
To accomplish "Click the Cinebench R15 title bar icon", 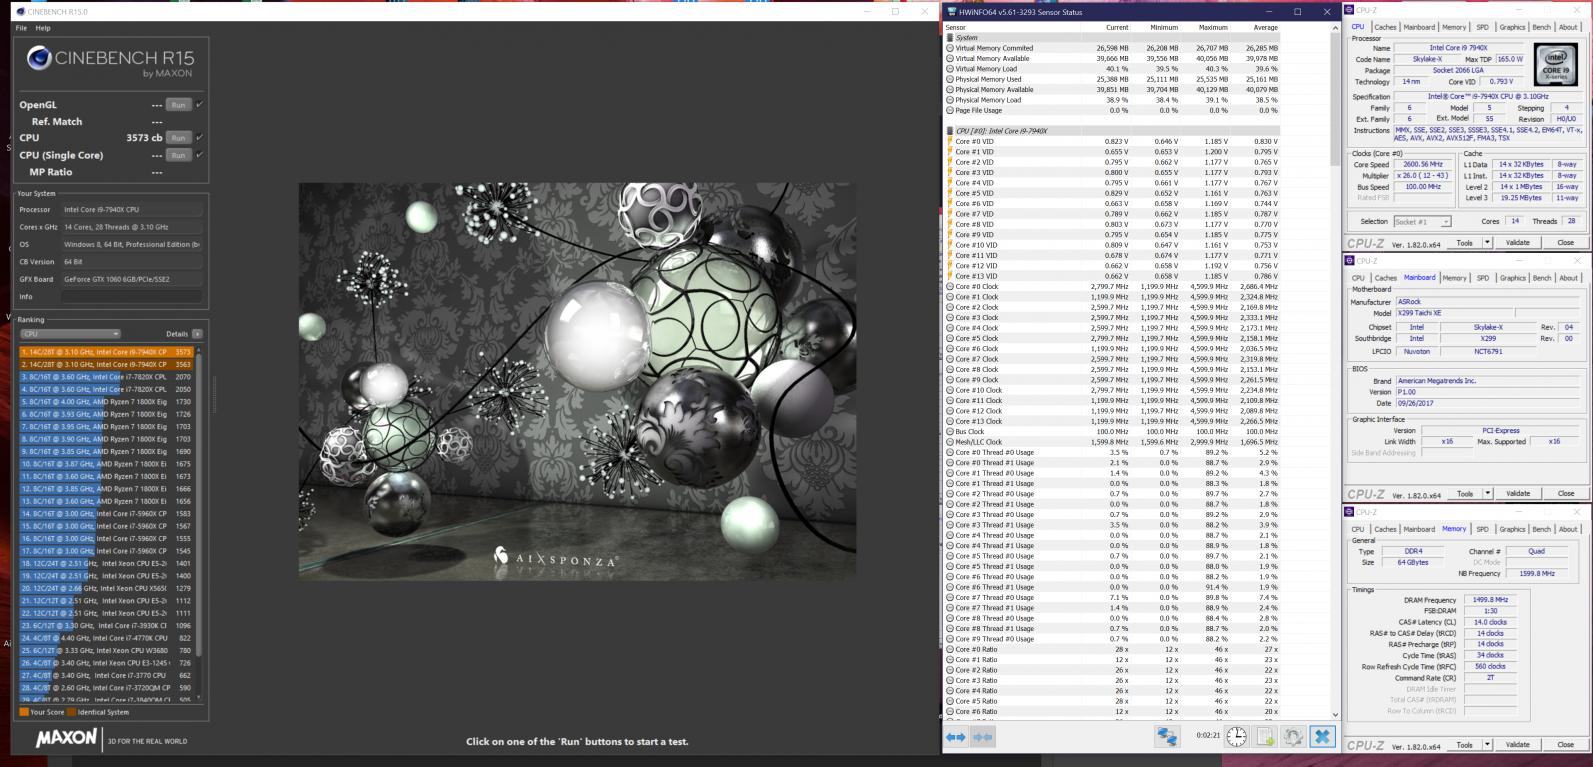I will click(x=19, y=12).
